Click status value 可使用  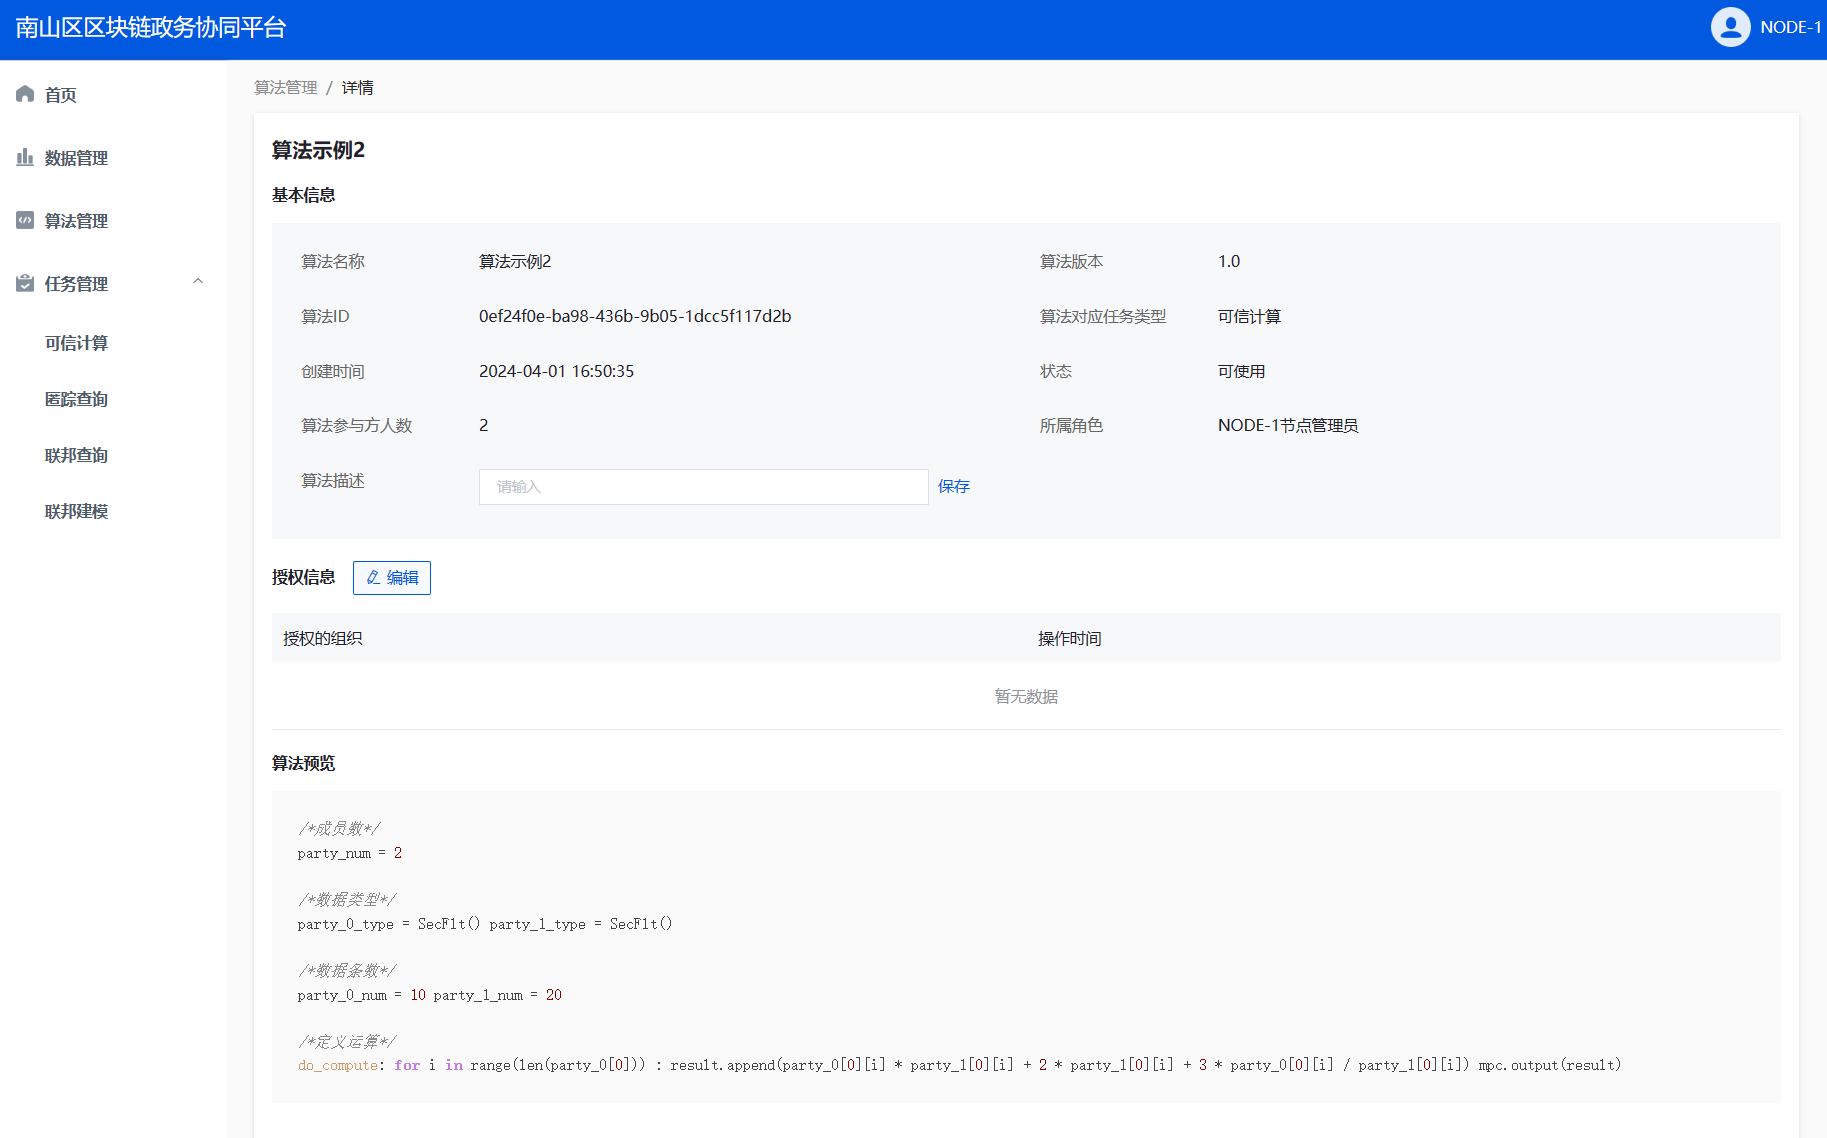1241,372
